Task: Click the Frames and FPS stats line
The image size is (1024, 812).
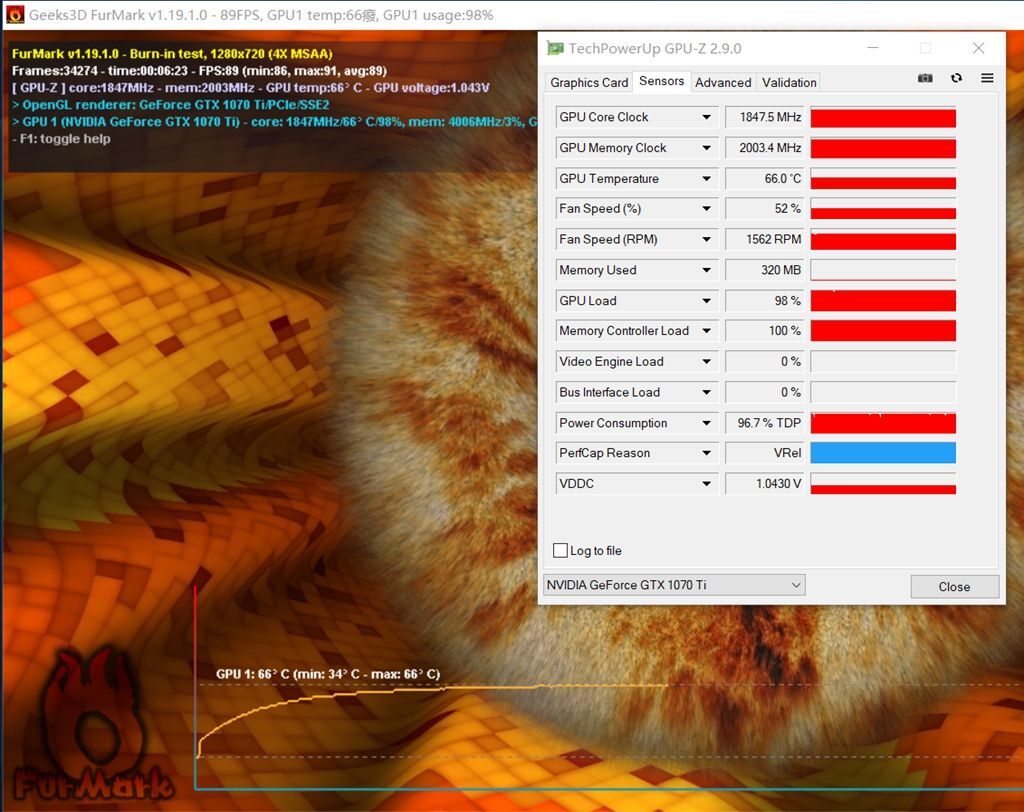Action: point(200,71)
